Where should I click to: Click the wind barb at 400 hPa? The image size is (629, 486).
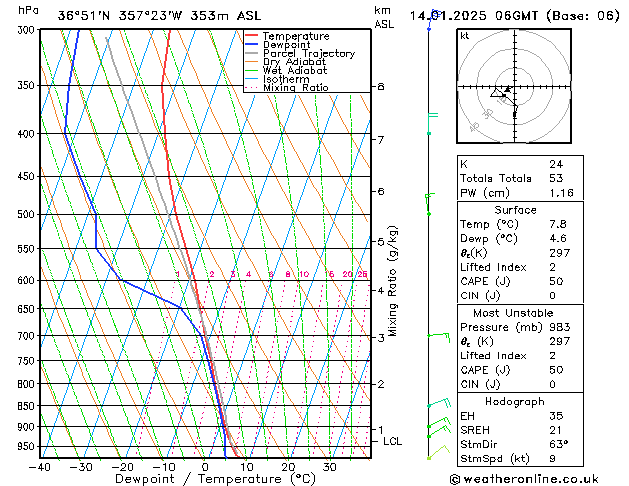(x=432, y=124)
